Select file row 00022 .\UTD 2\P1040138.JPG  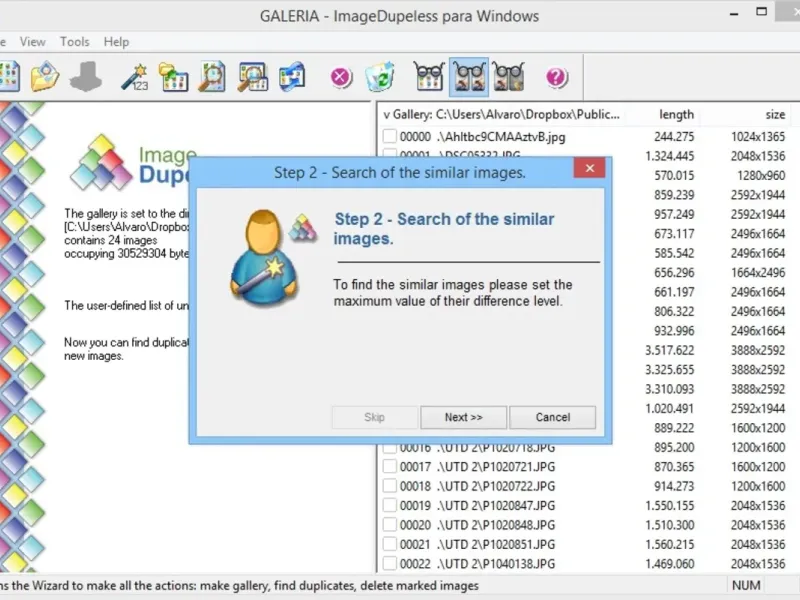584,563
